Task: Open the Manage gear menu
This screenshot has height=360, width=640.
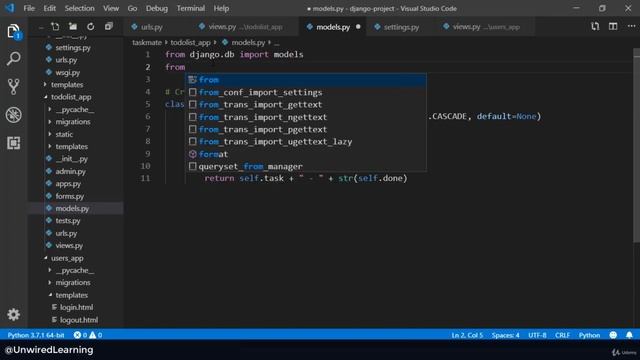Action: click(x=13, y=314)
